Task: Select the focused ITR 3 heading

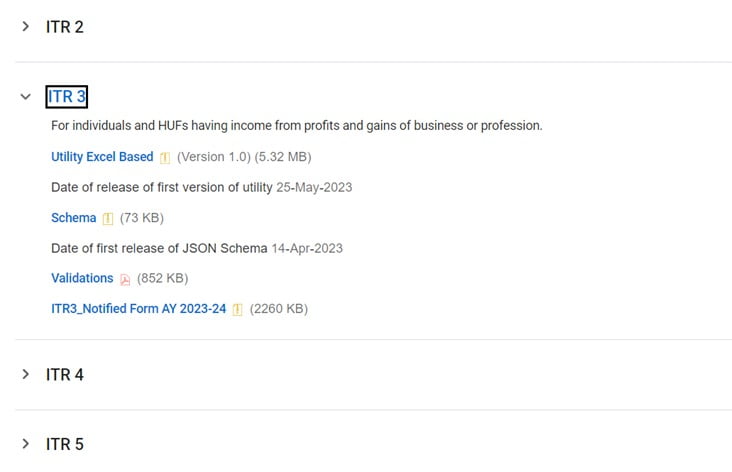Action: (66, 97)
